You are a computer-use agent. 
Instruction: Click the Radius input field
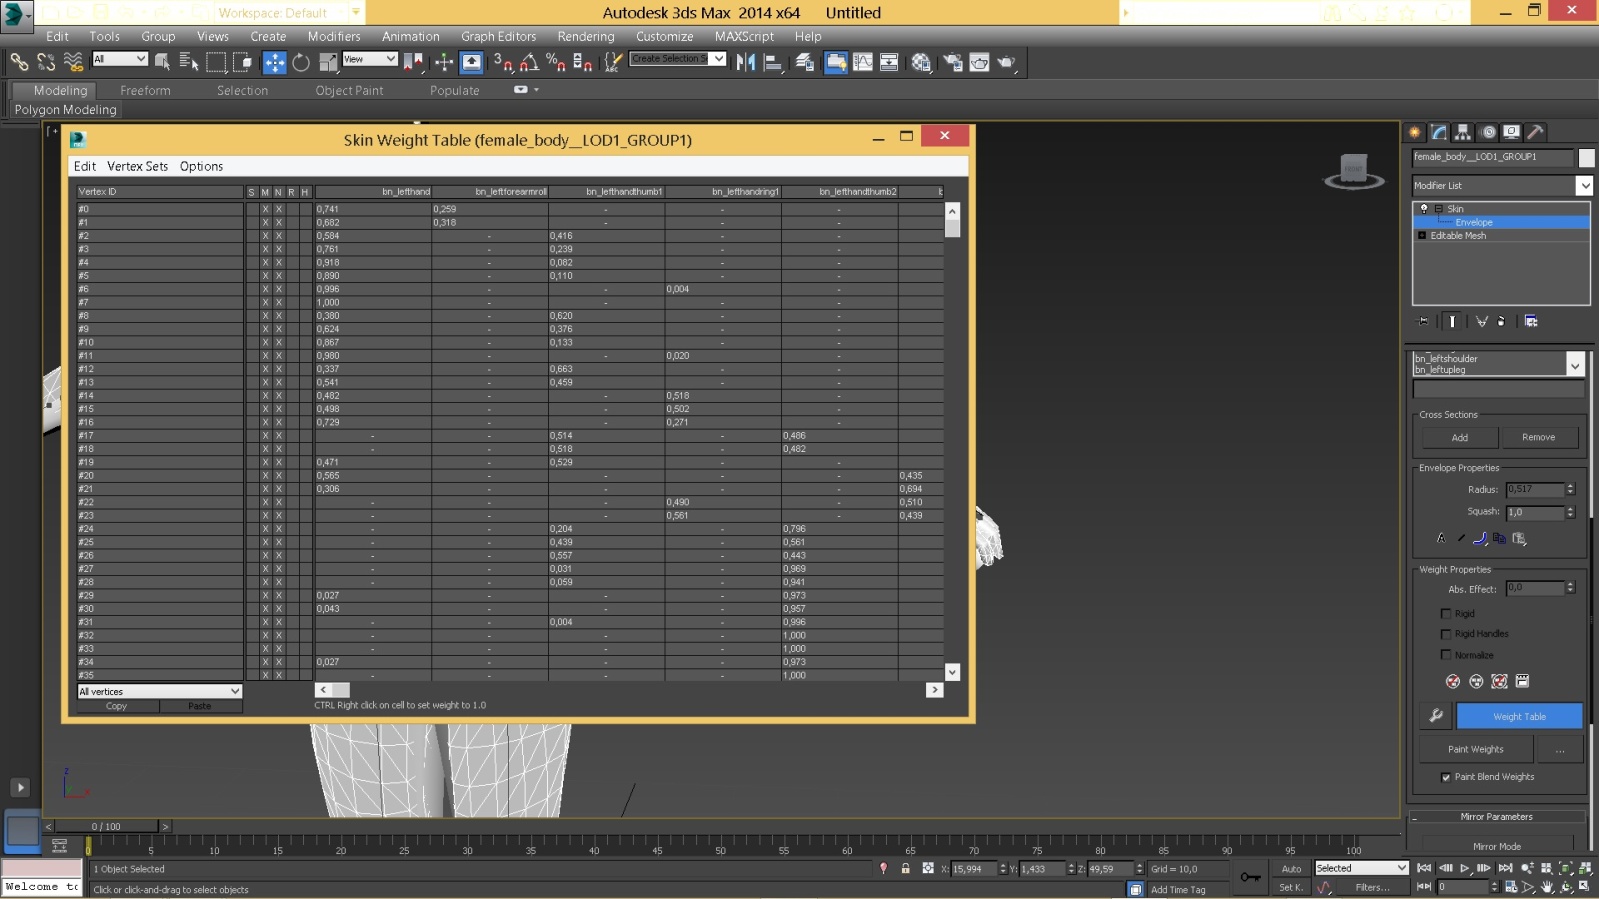[1534, 489]
